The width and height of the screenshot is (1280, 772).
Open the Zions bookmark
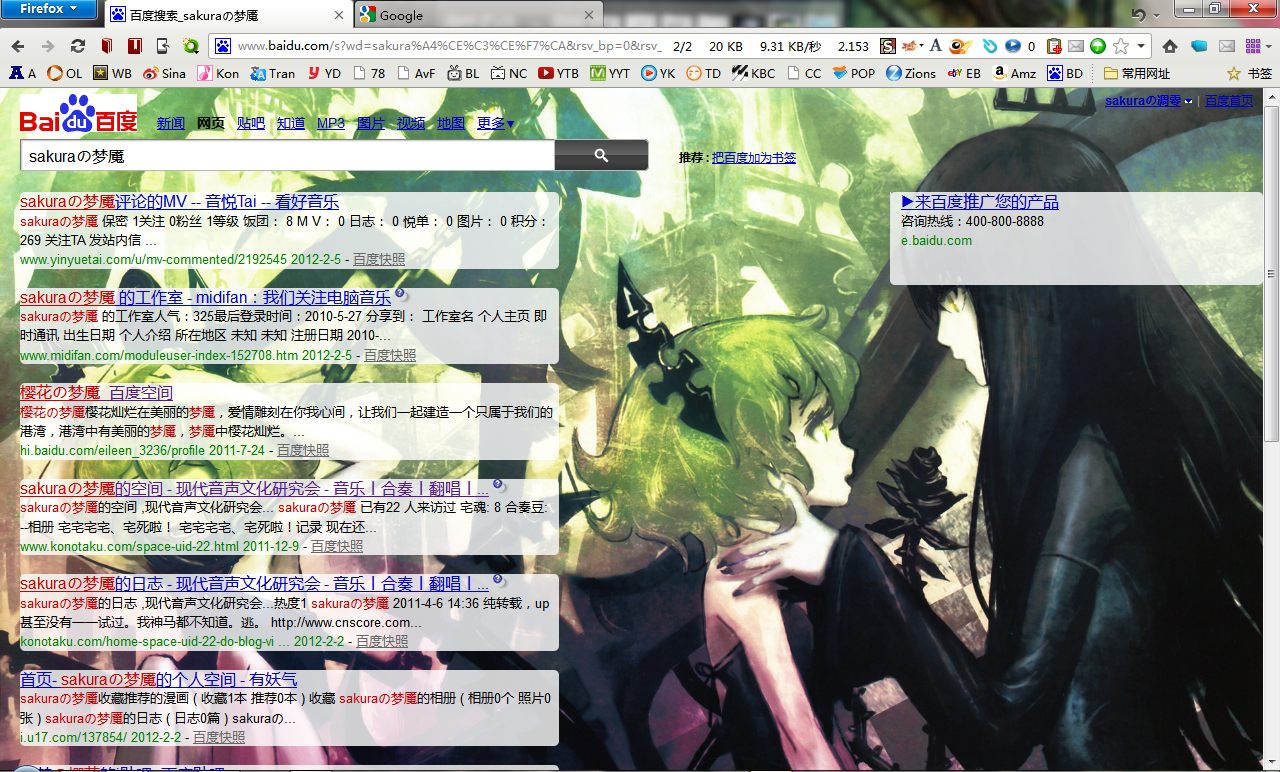(911, 73)
